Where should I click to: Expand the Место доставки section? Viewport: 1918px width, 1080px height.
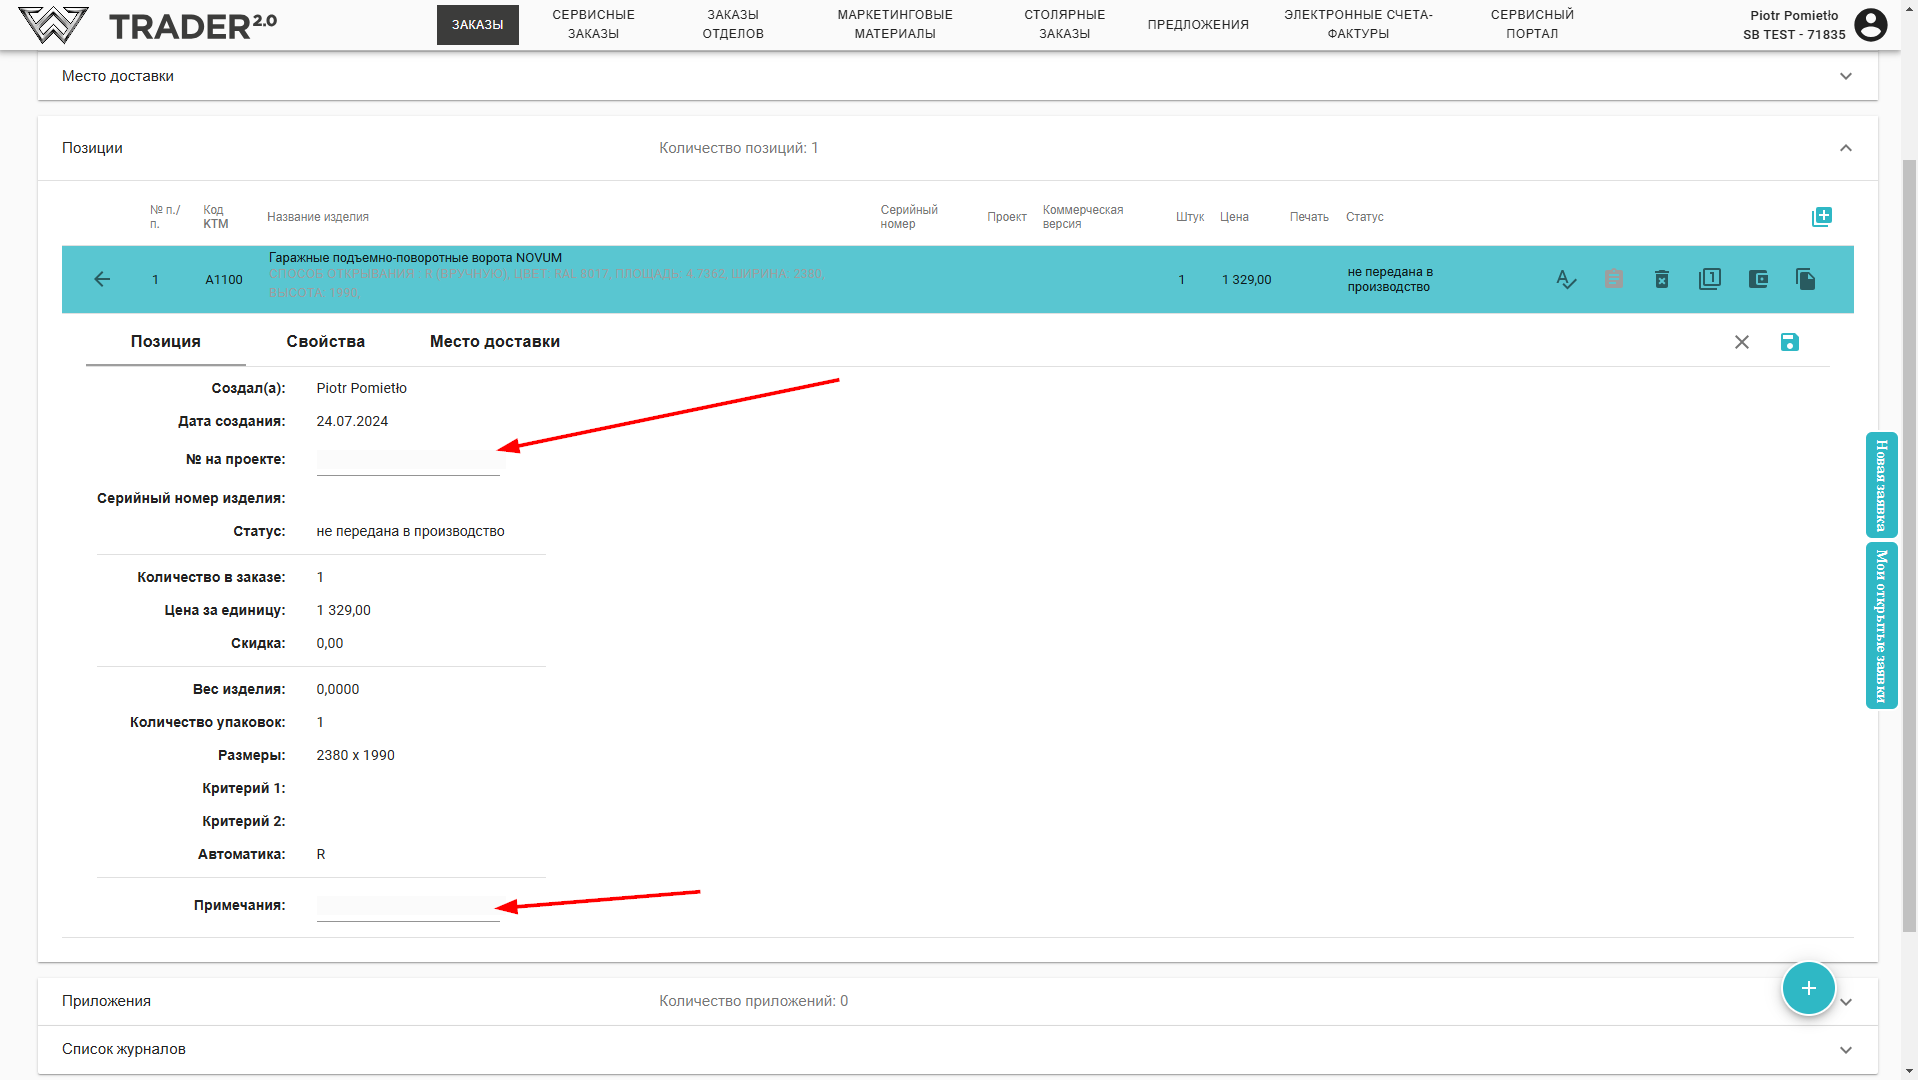pyautogui.click(x=1845, y=76)
